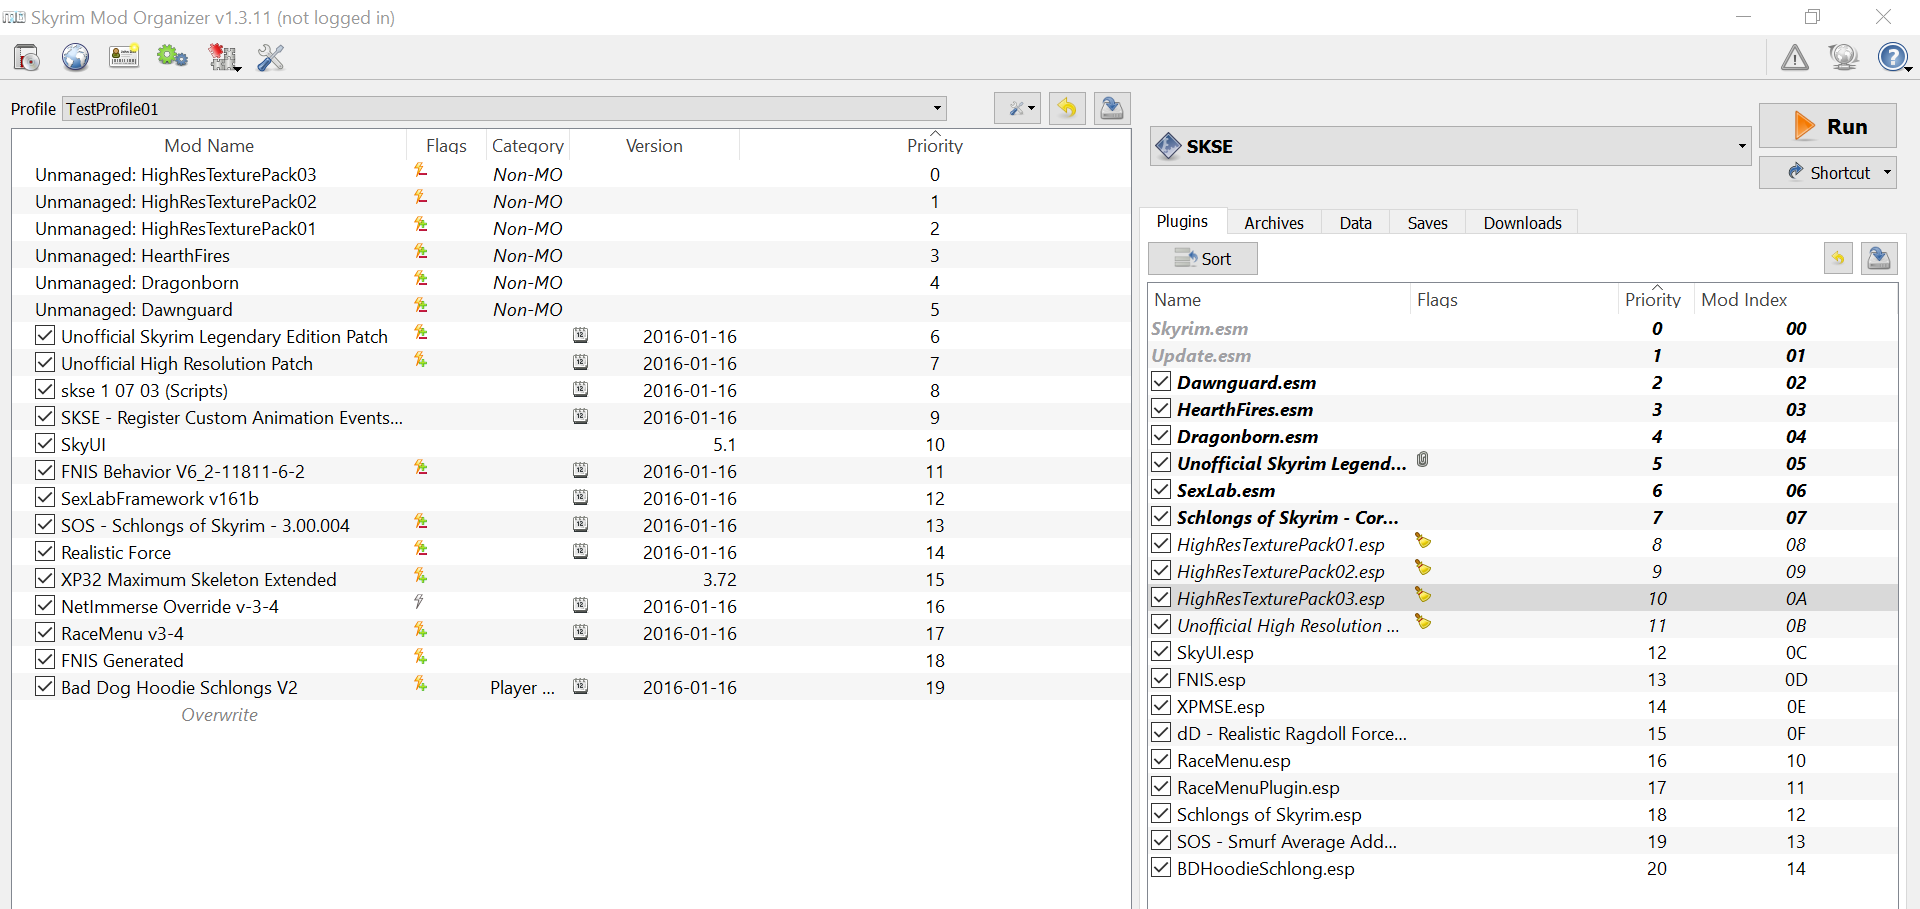Click the flag icon on NetImmerse Override row

pos(419,602)
